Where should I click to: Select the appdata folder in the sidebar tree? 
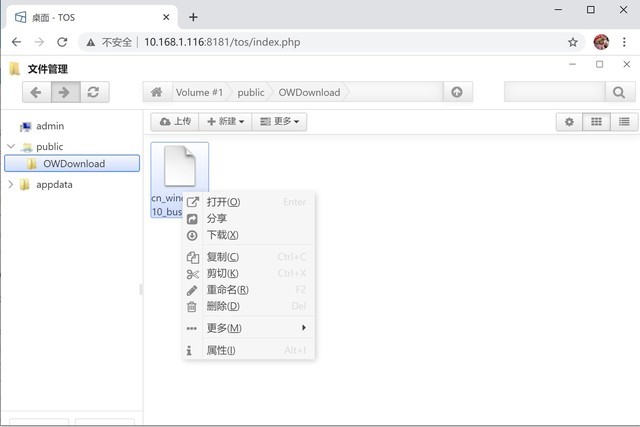tap(47, 185)
